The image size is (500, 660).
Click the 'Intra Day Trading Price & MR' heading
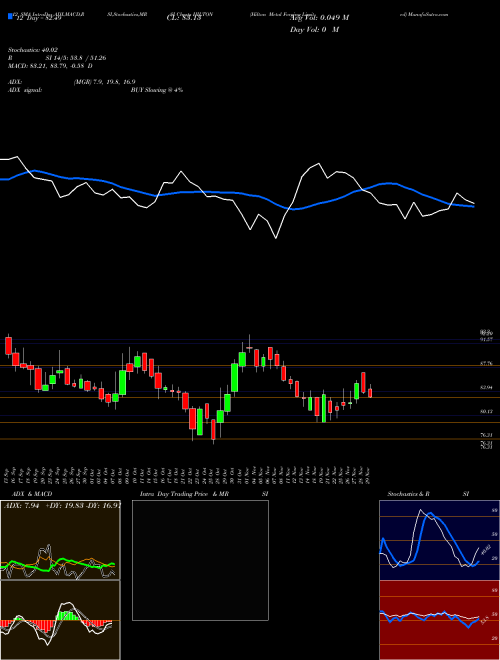pyautogui.click(x=184, y=494)
